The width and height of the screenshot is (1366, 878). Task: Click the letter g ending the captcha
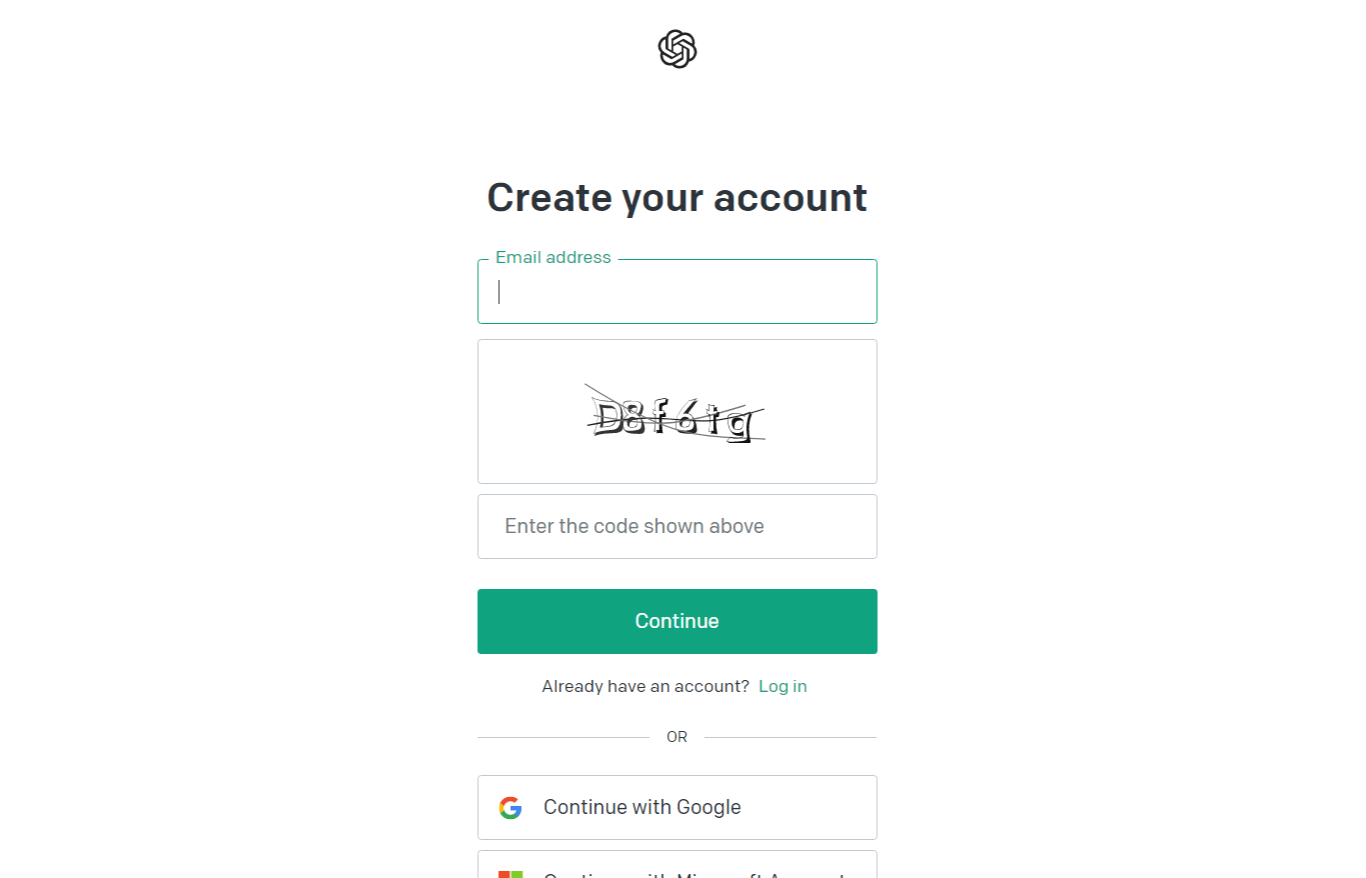click(738, 425)
